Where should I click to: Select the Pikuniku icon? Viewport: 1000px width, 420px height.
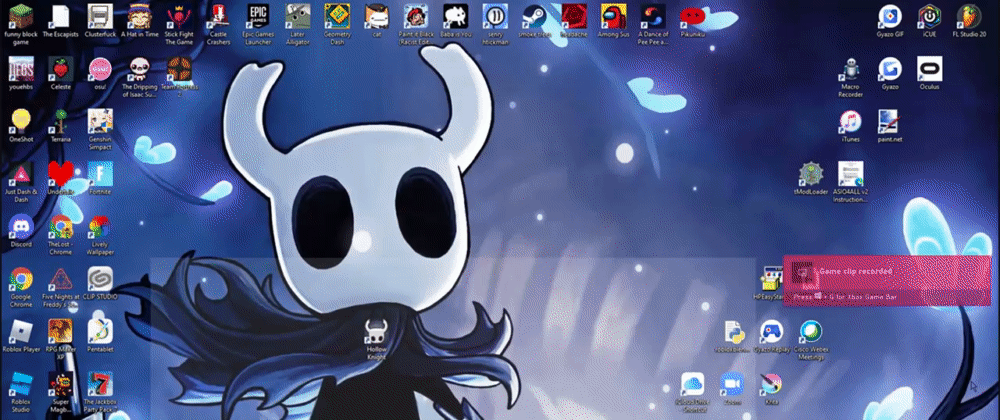(x=693, y=22)
